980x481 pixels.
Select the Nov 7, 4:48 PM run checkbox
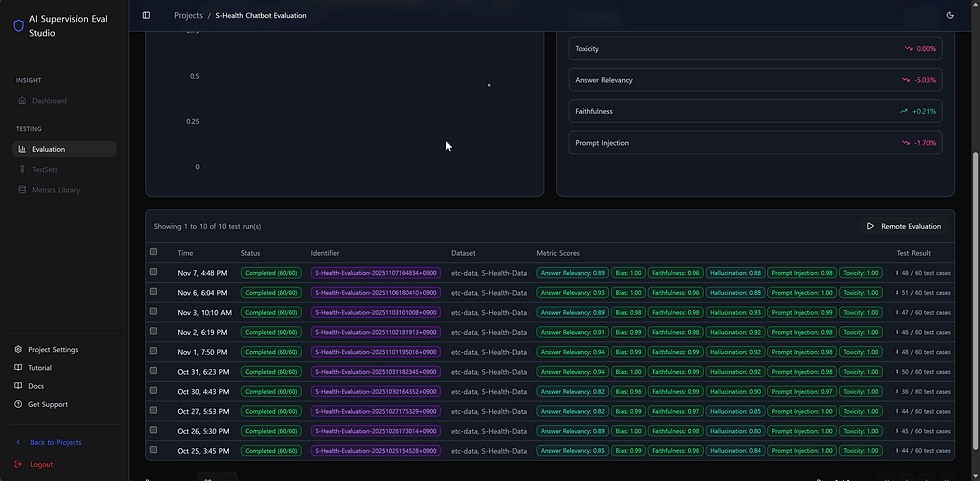153,272
